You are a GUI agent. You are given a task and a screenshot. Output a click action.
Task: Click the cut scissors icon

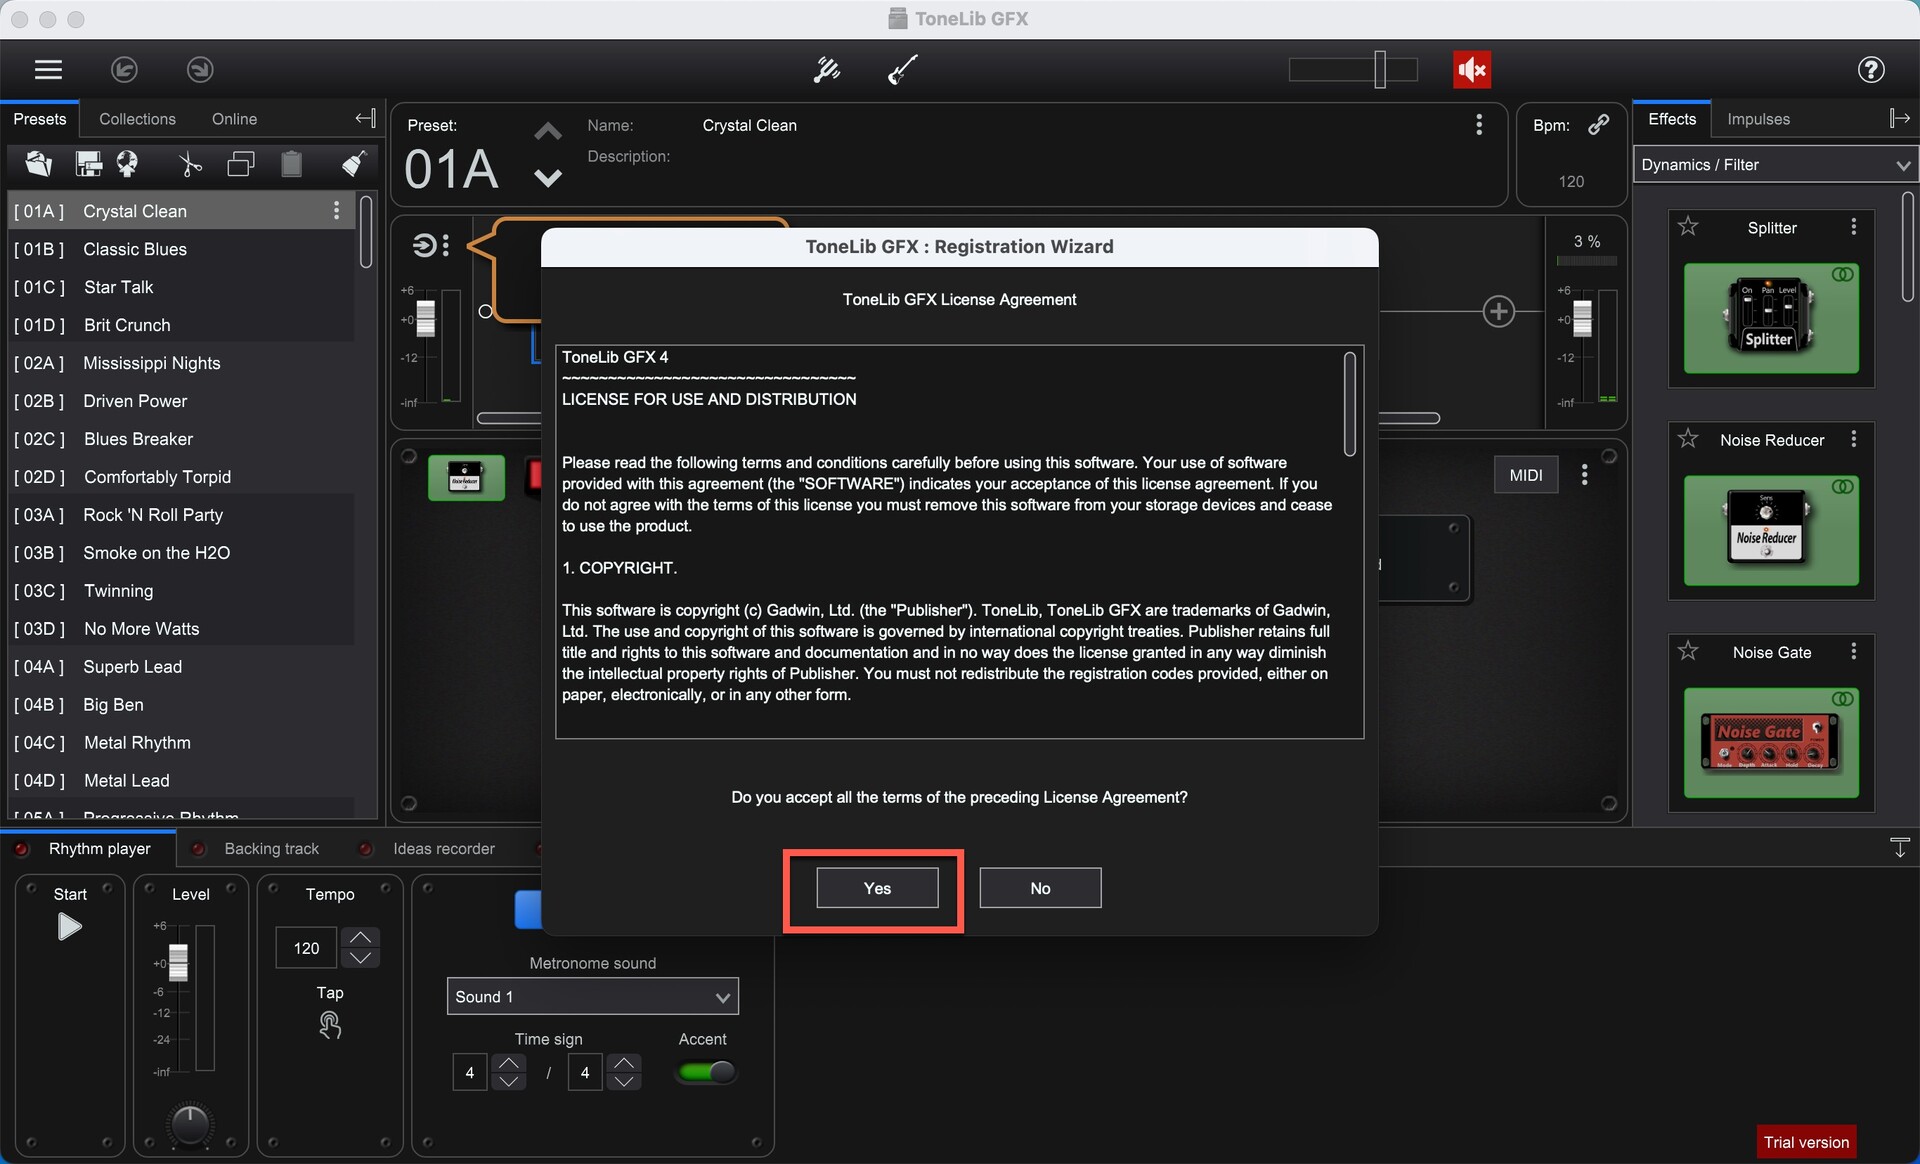190,164
